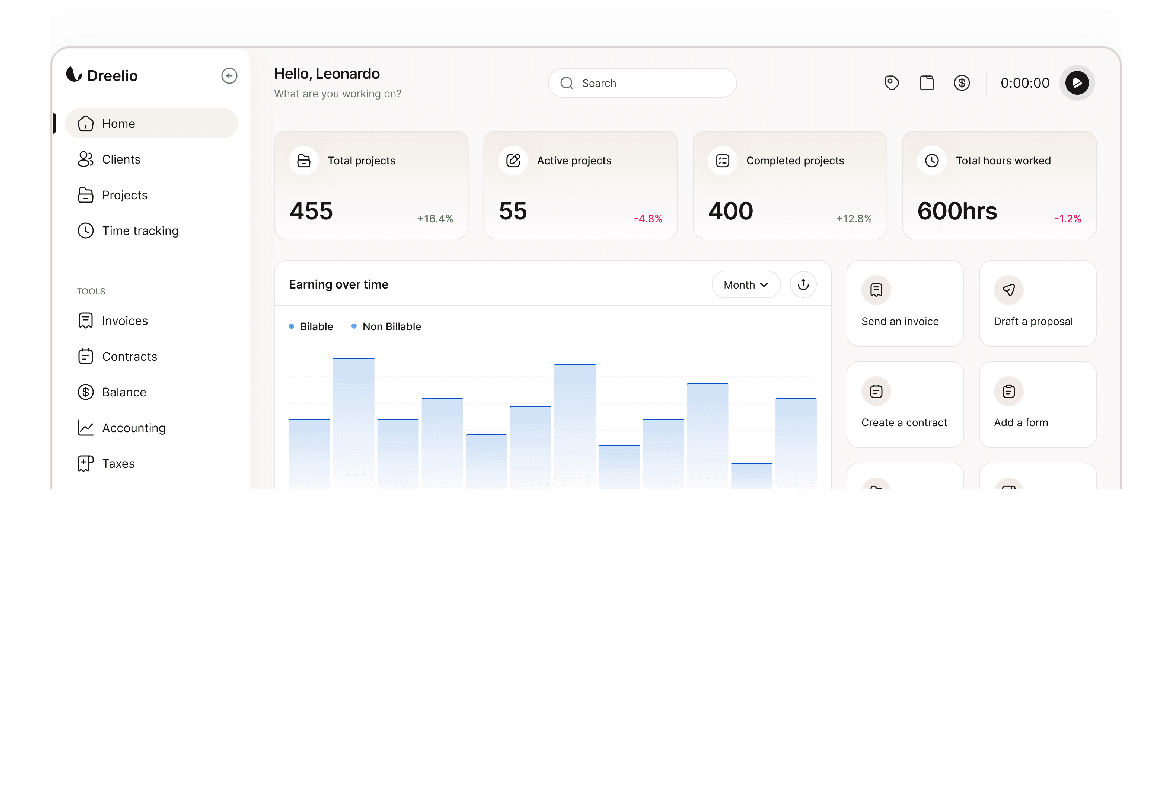Click the Balance dollar icon in the sidebar

(86, 393)
